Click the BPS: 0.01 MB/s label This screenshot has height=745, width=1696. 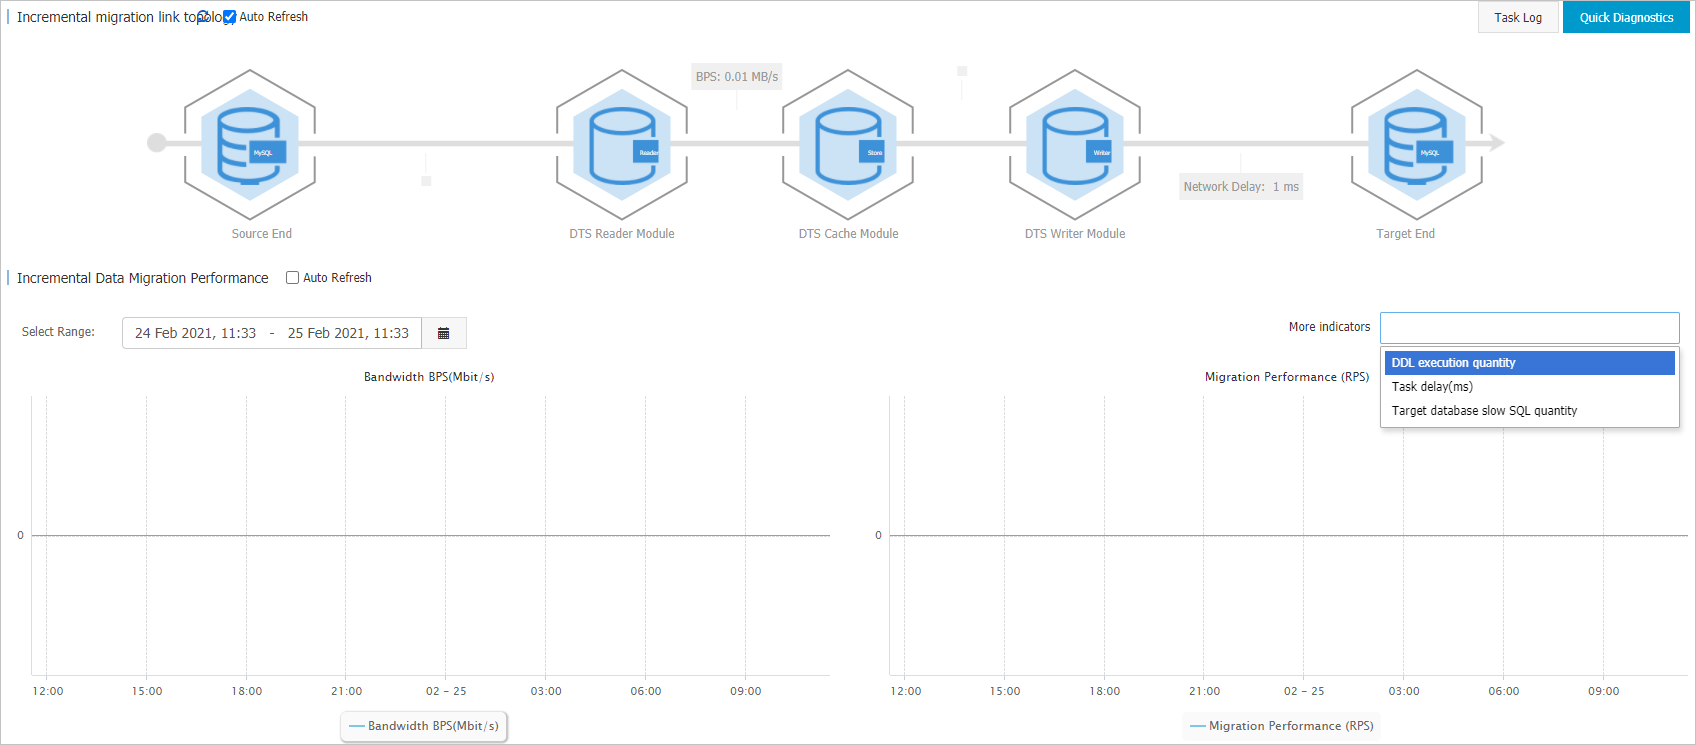click(737, 77)
